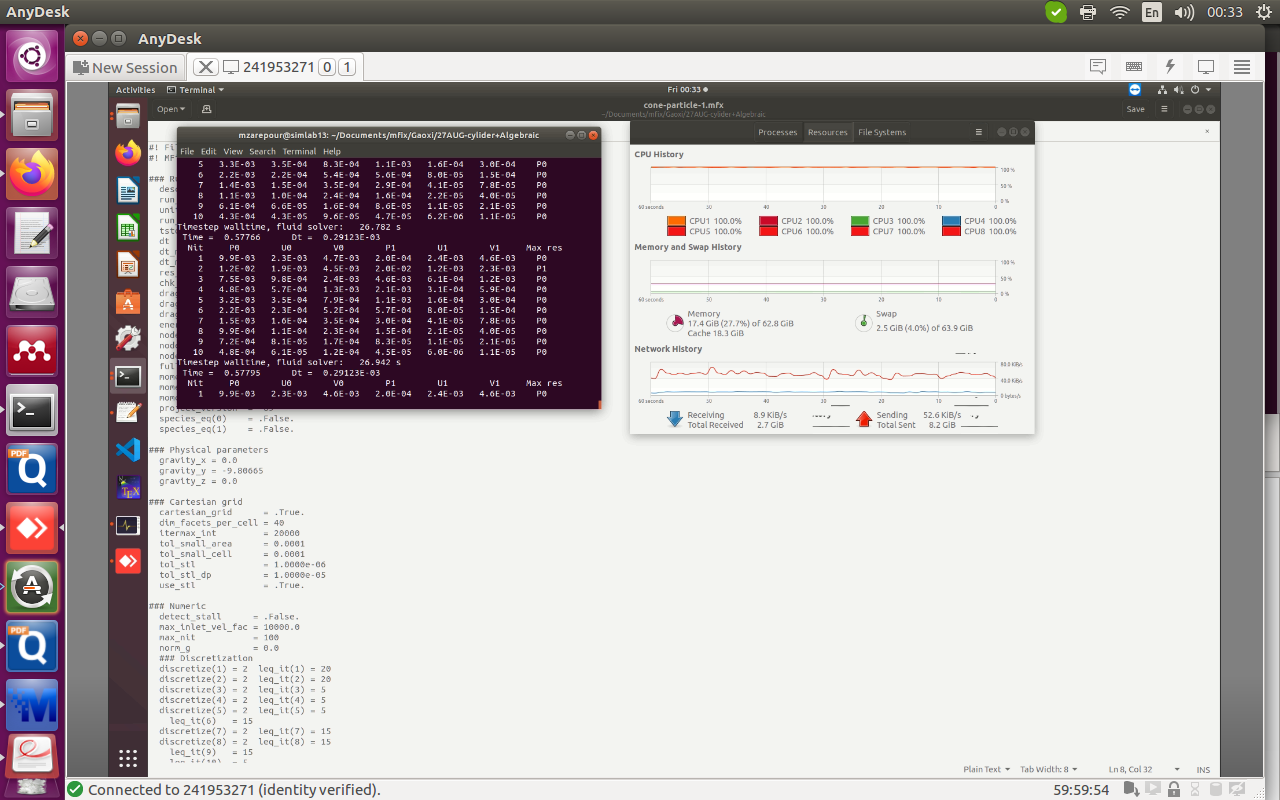
Task: Switch to Processes tab in System Monitor
Action: pyautogui.click(x=777, y=132)
